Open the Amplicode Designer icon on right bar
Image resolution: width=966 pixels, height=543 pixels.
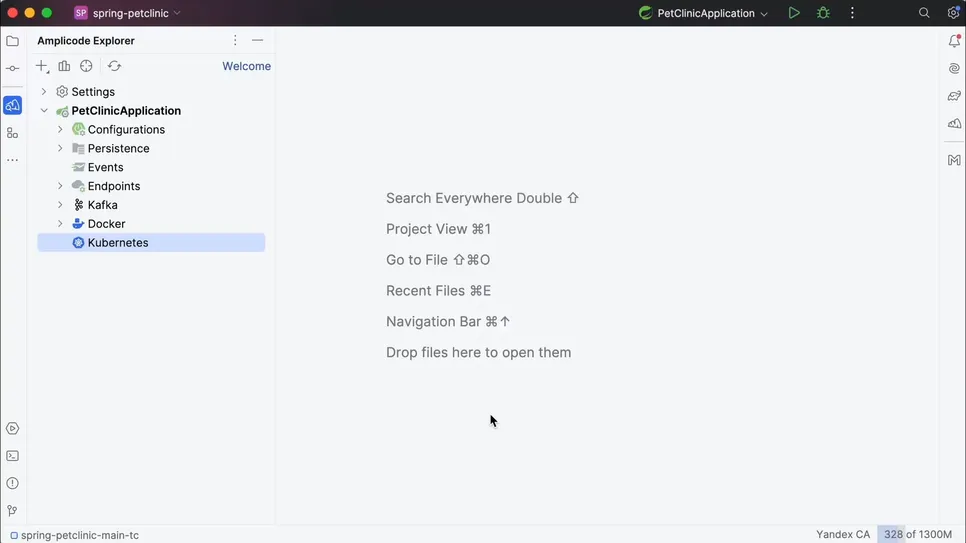click(954, 124)
